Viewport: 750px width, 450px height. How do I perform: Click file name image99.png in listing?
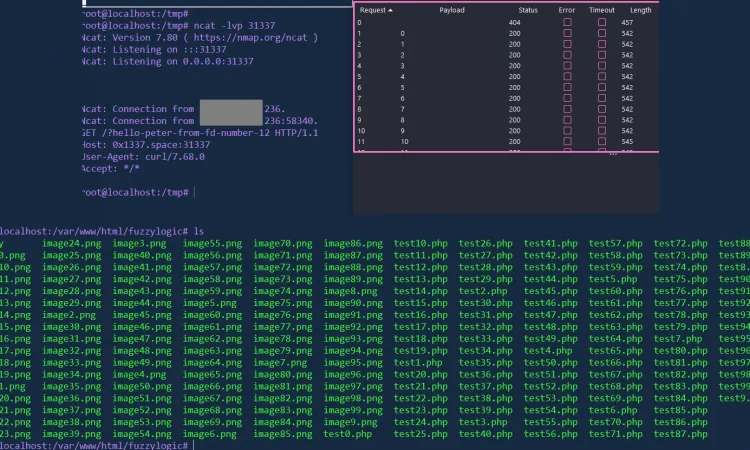click(x=353, y=410)
